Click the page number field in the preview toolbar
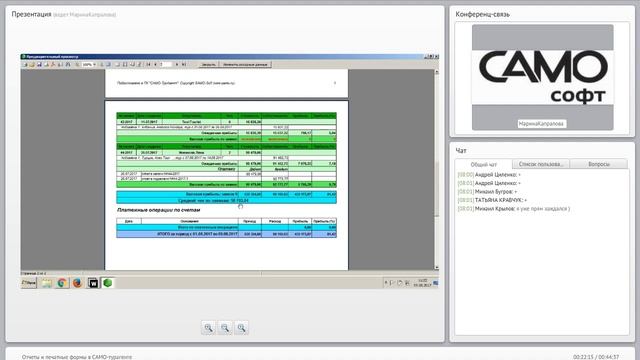This screenshot has width=640, height=360. (x=166, y=64)
